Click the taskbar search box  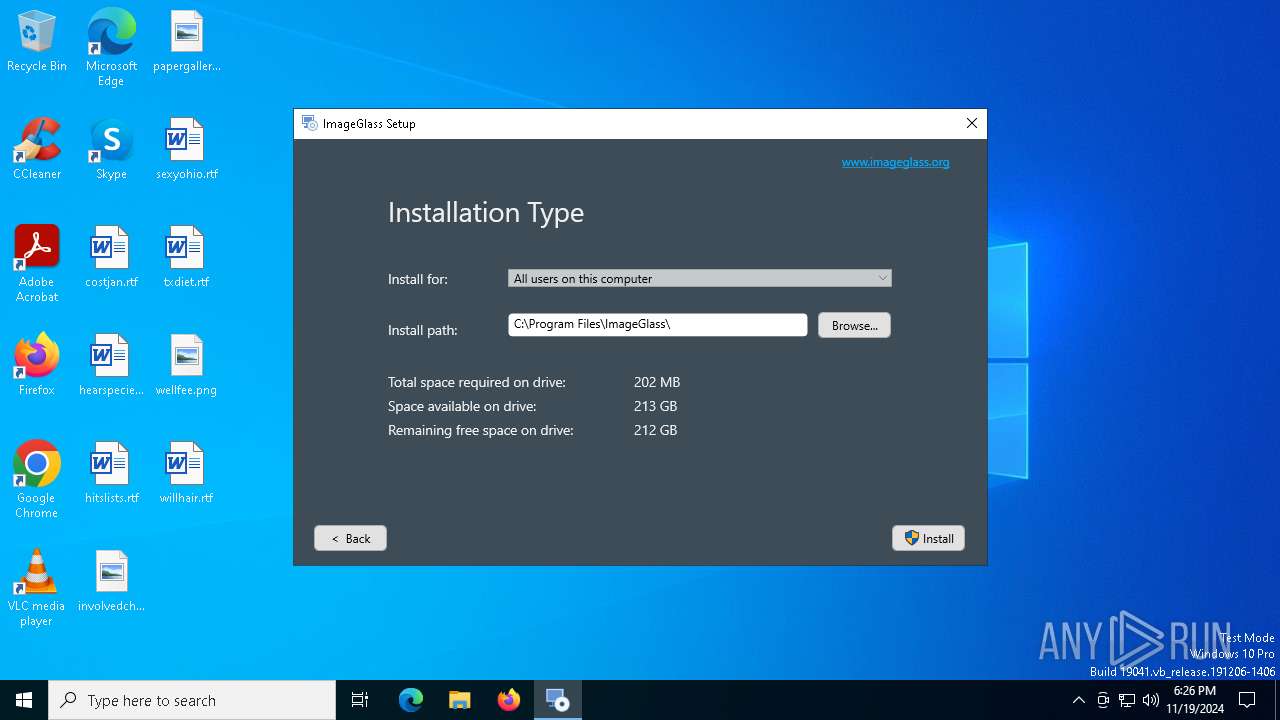192,700
